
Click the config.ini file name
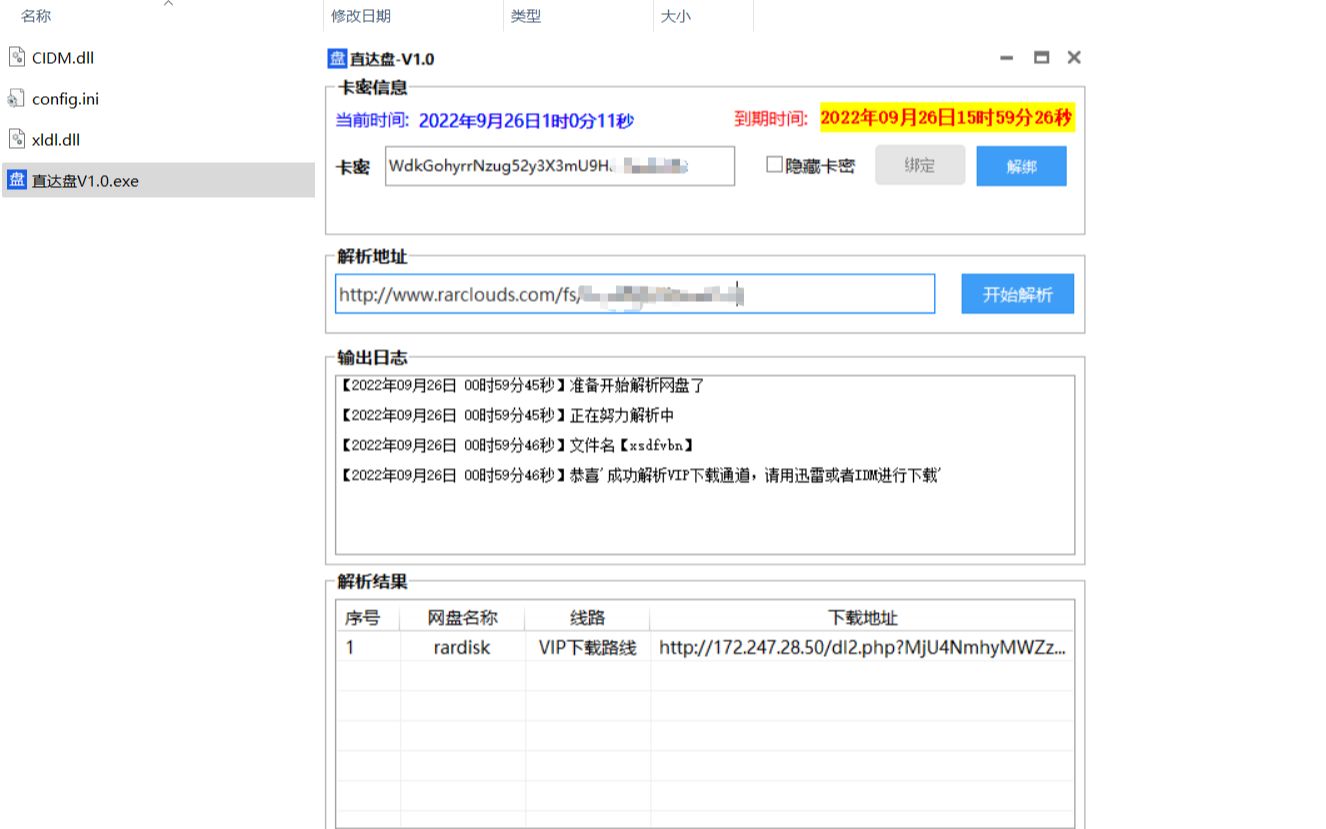(x=65, y=99)
